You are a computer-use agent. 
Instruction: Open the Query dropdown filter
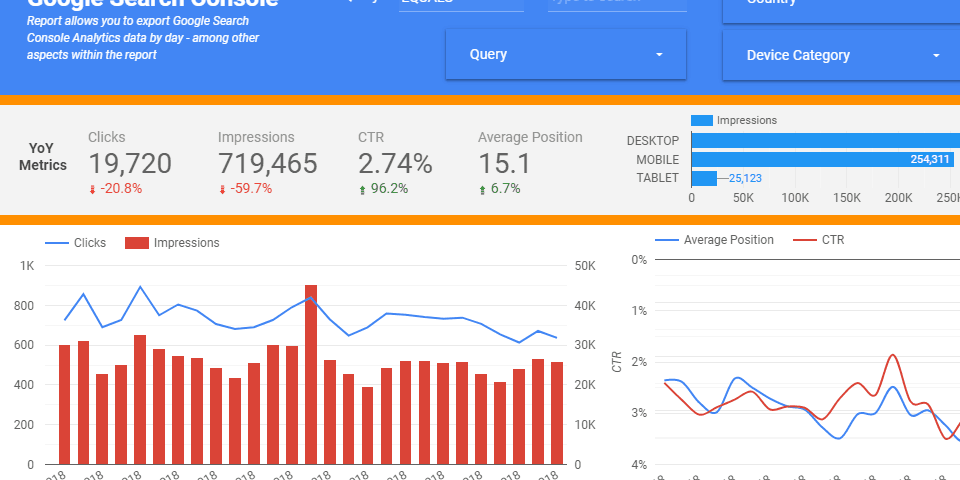[x=566, y=54]
